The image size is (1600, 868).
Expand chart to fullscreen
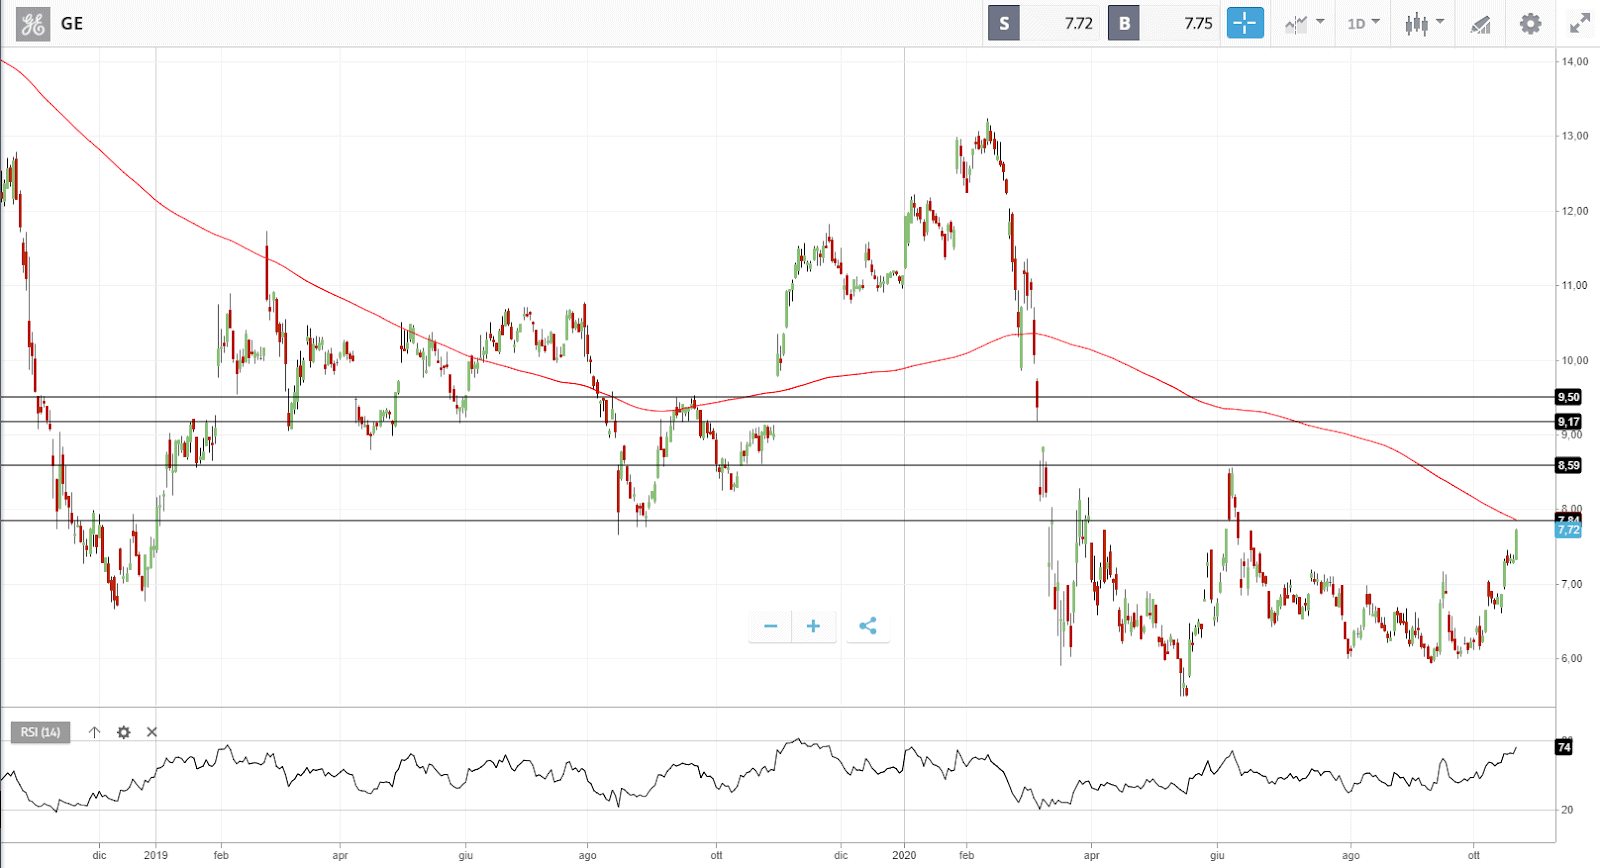[x=1579, y=24]
